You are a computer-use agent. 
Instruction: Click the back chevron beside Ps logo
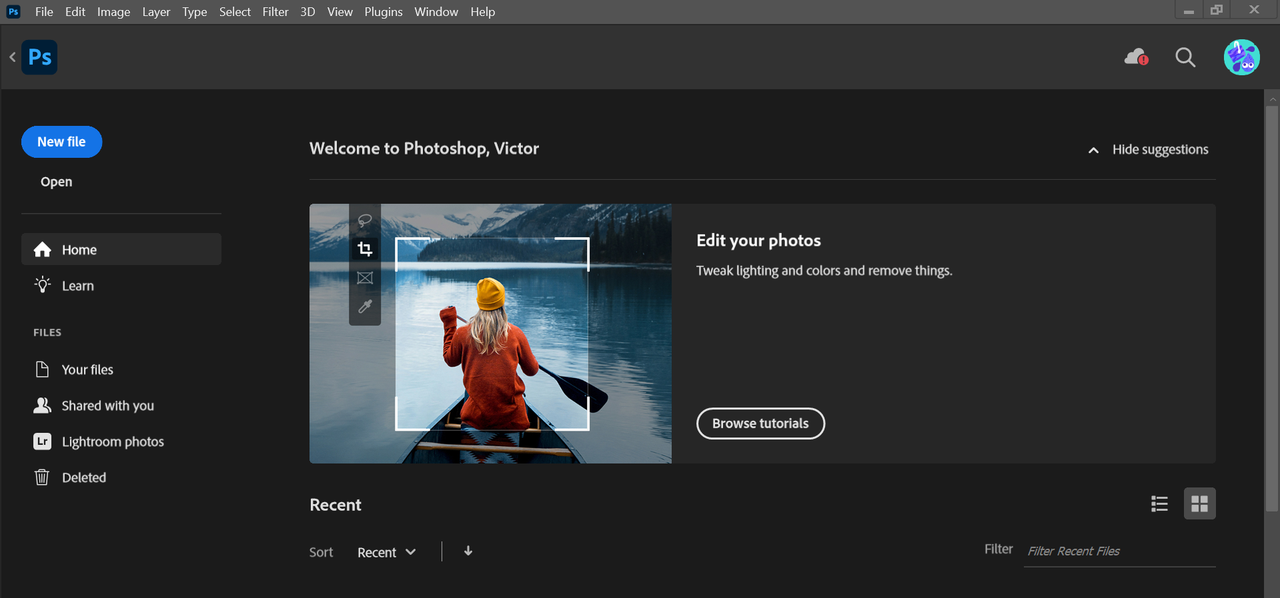[12, 57]
